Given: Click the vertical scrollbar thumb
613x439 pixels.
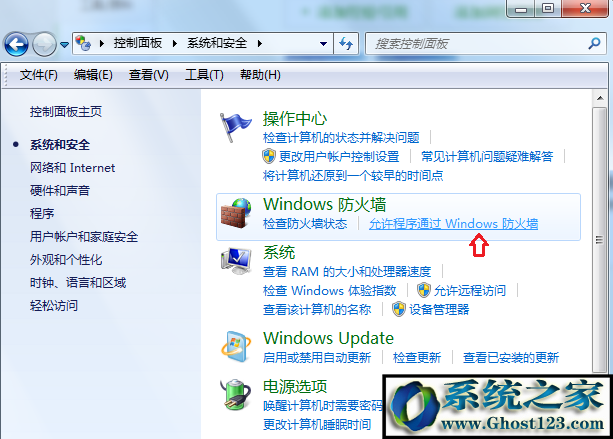Looking at the screenshot, I should pyautogui.click(x=599, y=240).
